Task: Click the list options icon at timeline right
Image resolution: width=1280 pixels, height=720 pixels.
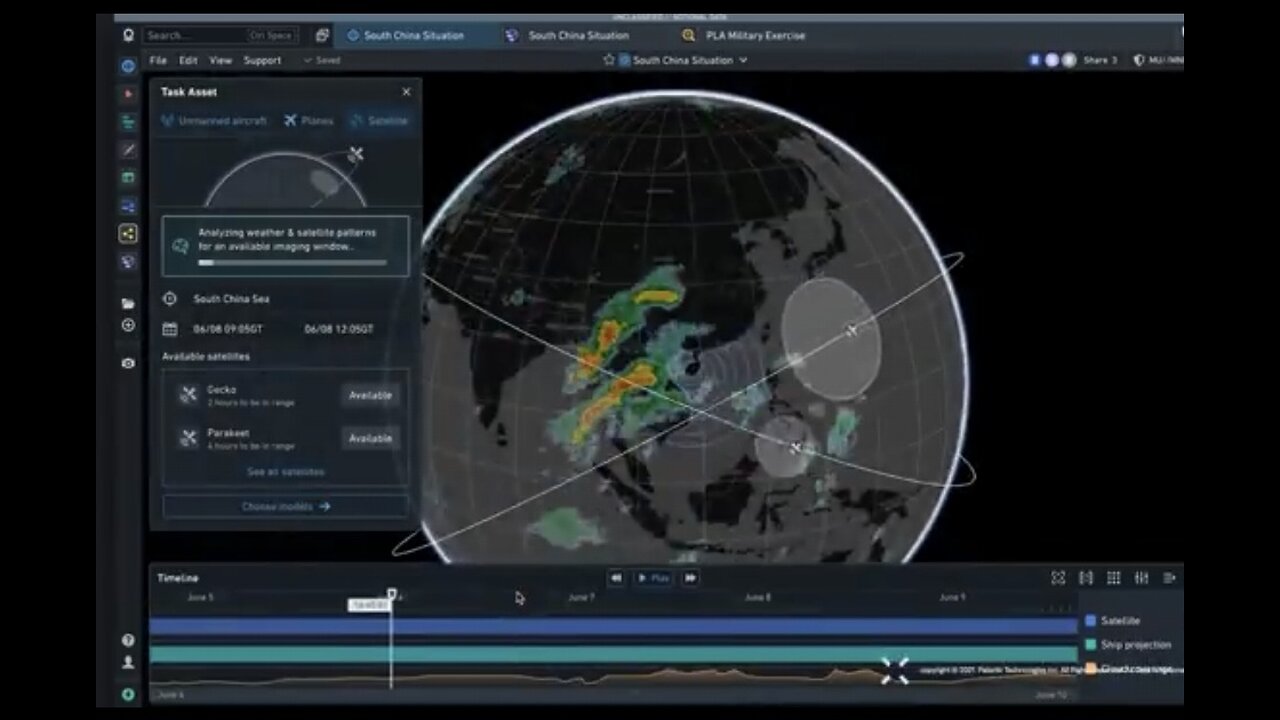Action: click(1169, 578)
